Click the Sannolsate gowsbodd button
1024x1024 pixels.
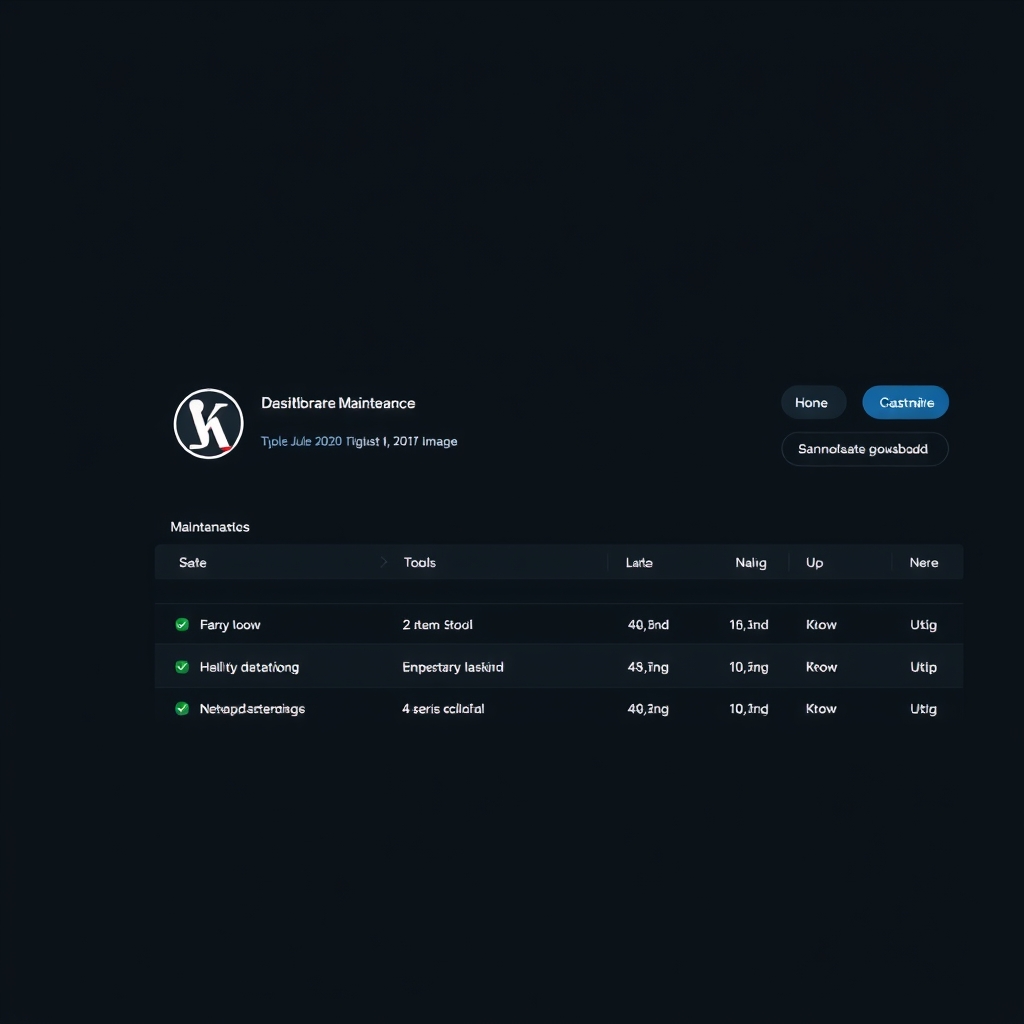click(864, 448)
